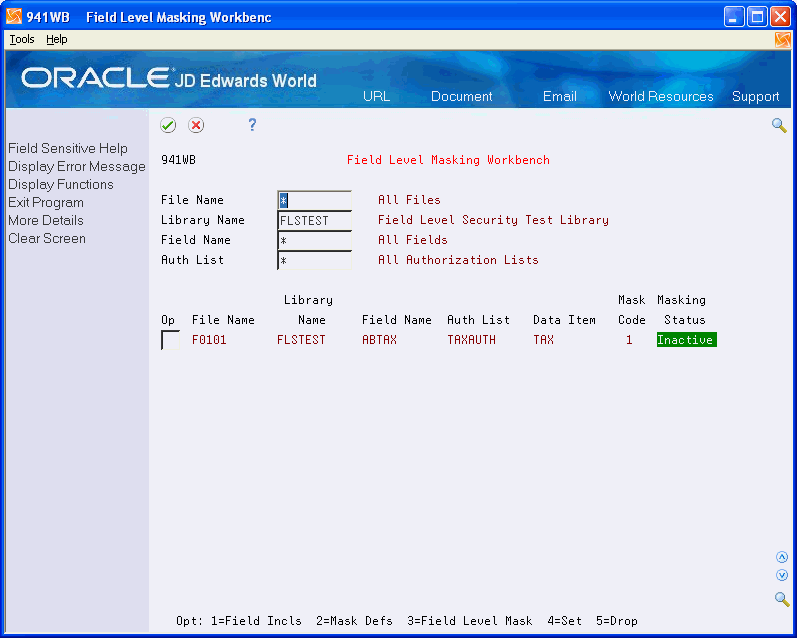
Task: Click the Field Level Masking Workbench heading
Action: (448, 160)
